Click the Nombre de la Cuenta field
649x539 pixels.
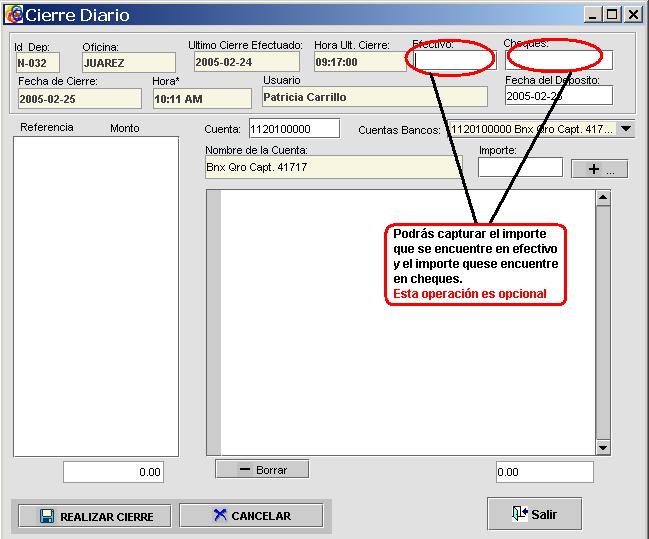[332, 167]
